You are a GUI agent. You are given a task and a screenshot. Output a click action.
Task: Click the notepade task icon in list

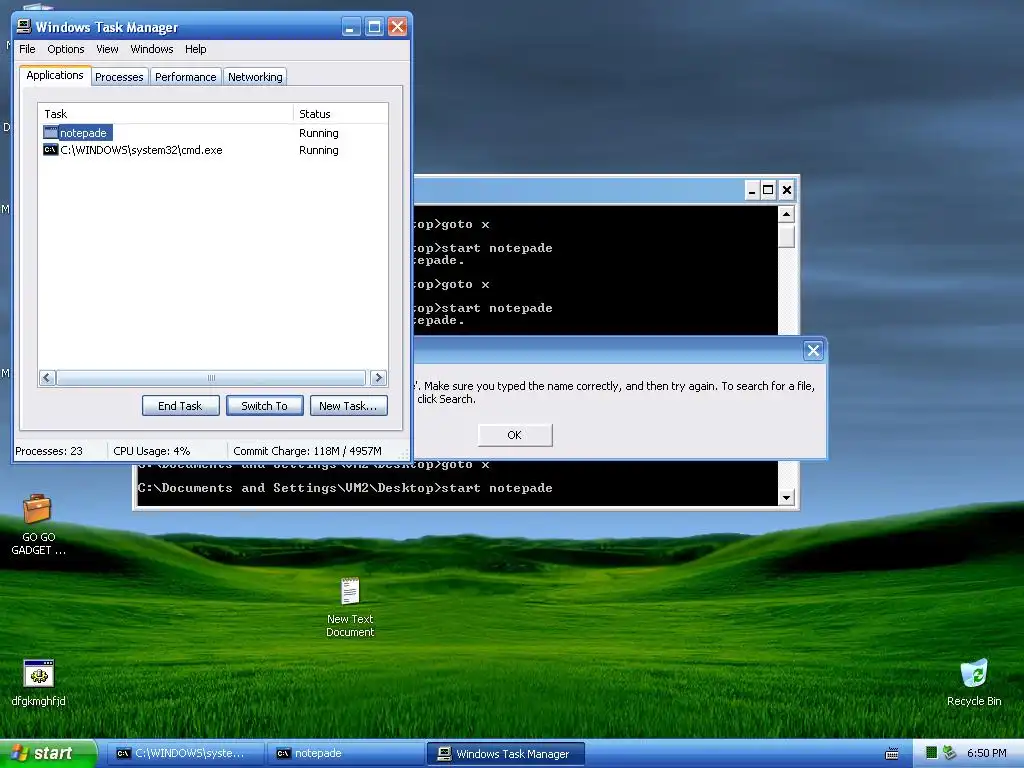click(50, 133)
